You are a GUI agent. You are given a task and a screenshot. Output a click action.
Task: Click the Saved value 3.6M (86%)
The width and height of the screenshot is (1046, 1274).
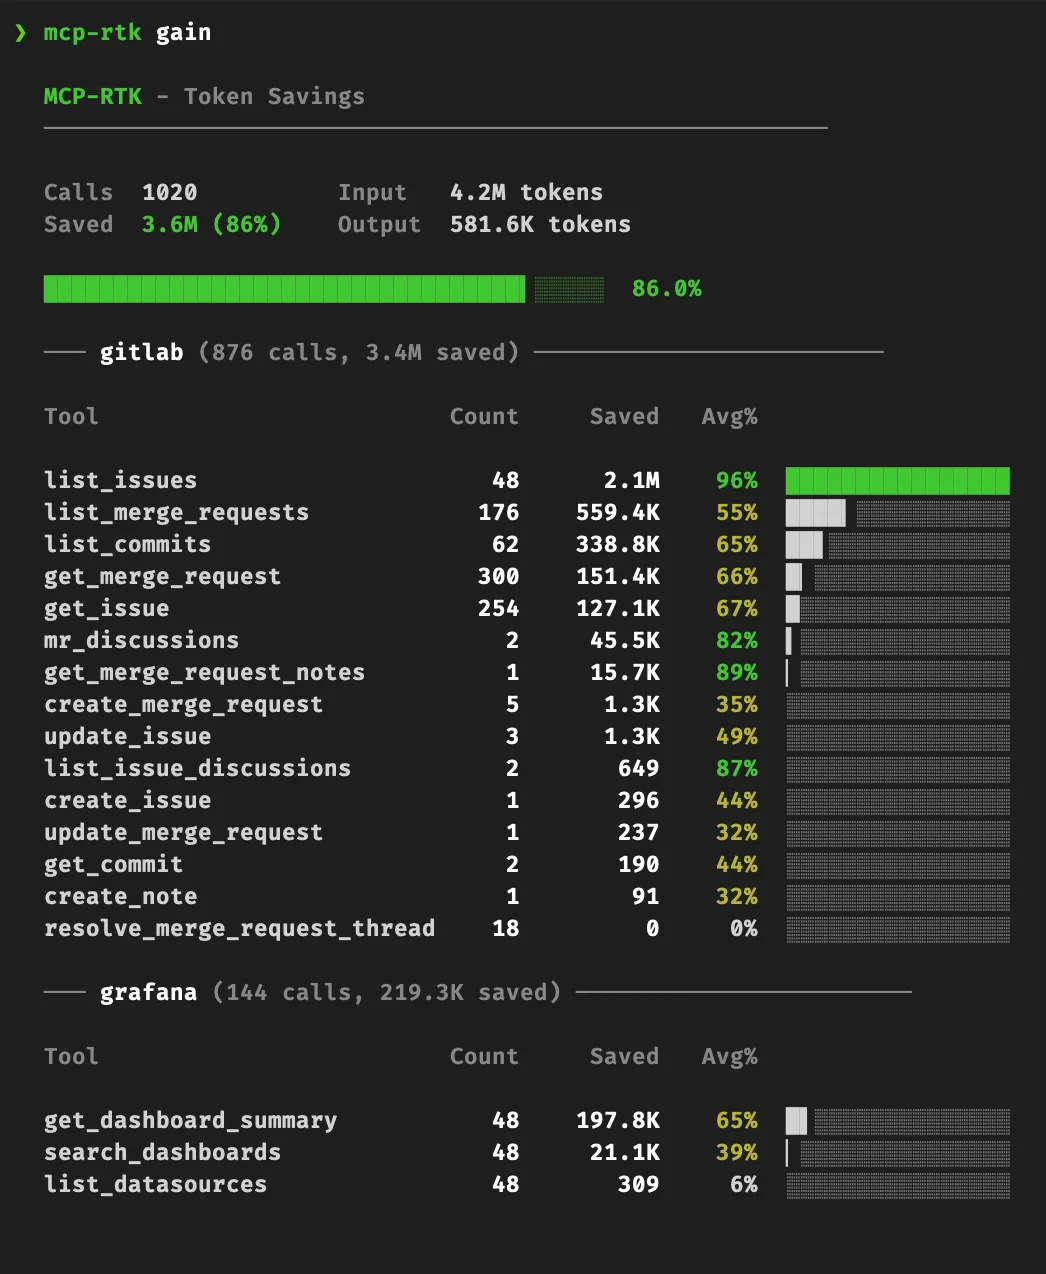click(211, 224)
